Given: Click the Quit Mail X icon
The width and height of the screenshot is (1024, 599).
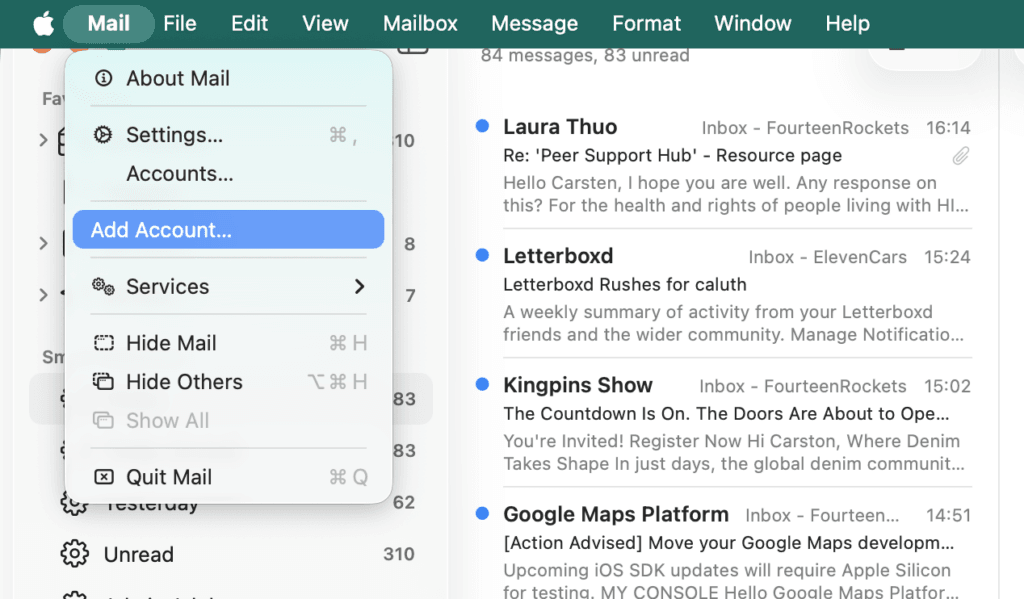Looking at the screenshot, I should (x=103, y=477).
